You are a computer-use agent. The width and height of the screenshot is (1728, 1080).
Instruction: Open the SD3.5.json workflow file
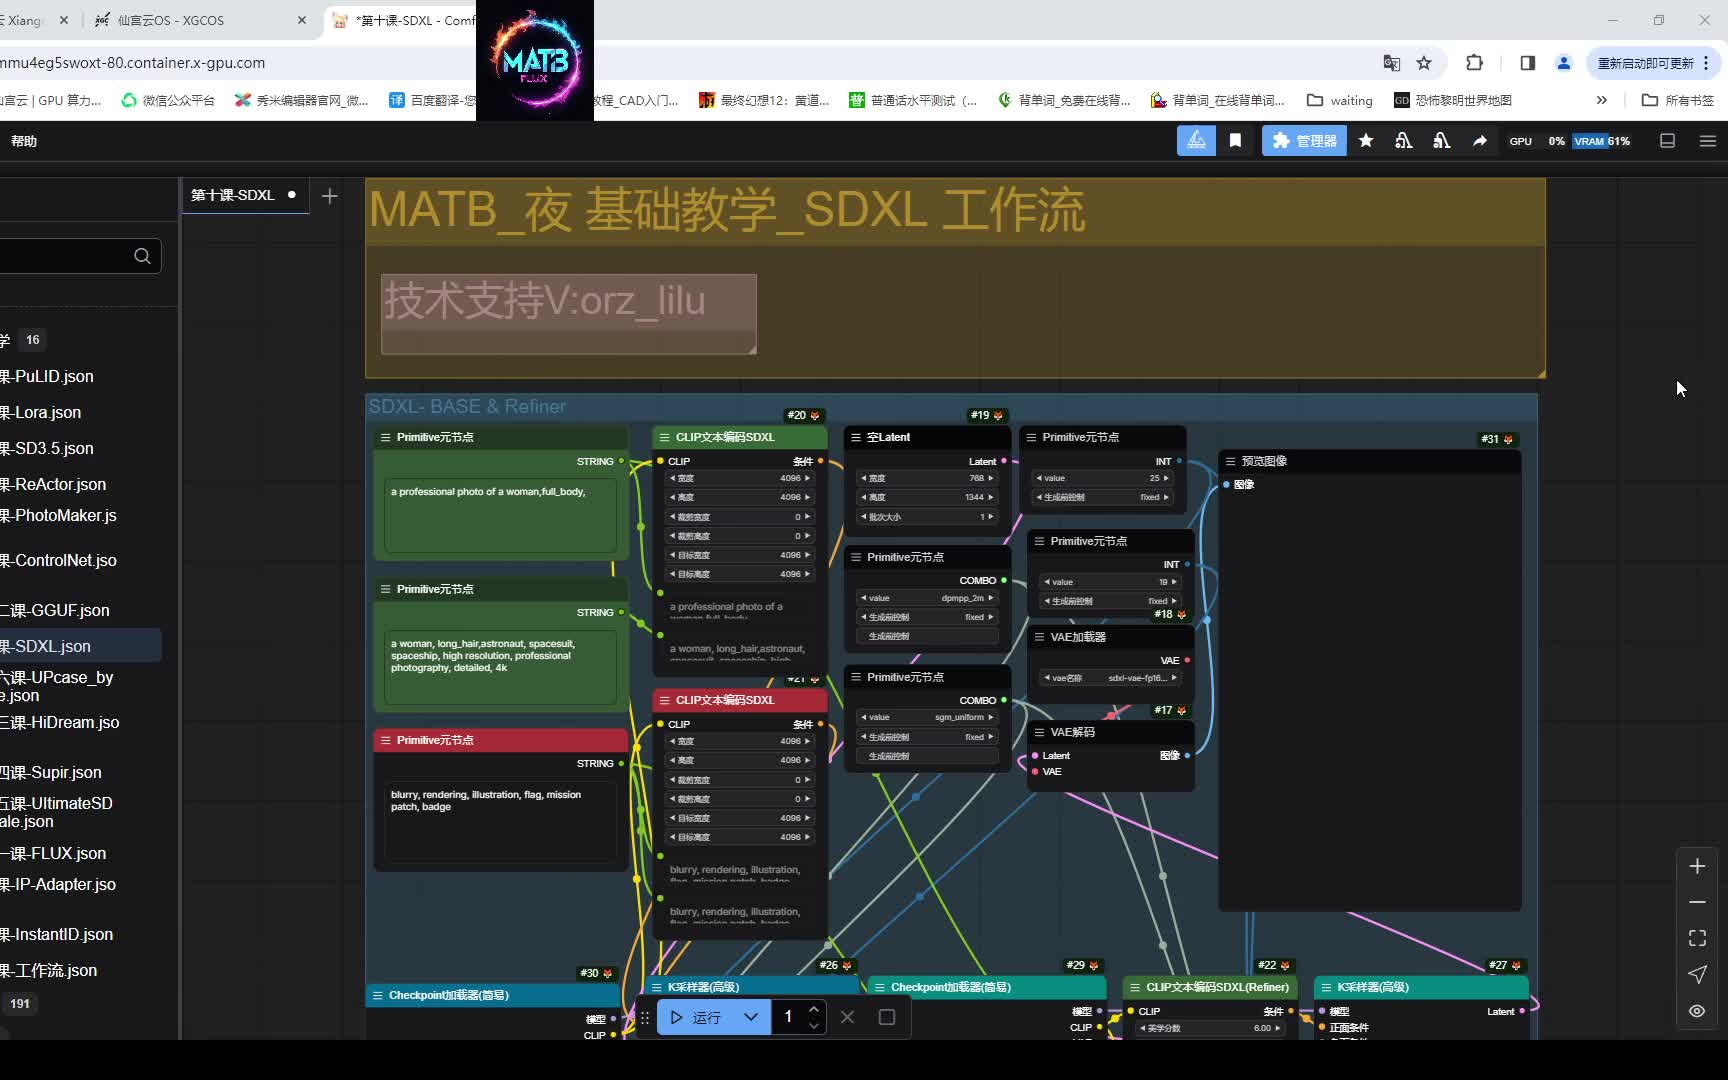(x=48, y=448)
